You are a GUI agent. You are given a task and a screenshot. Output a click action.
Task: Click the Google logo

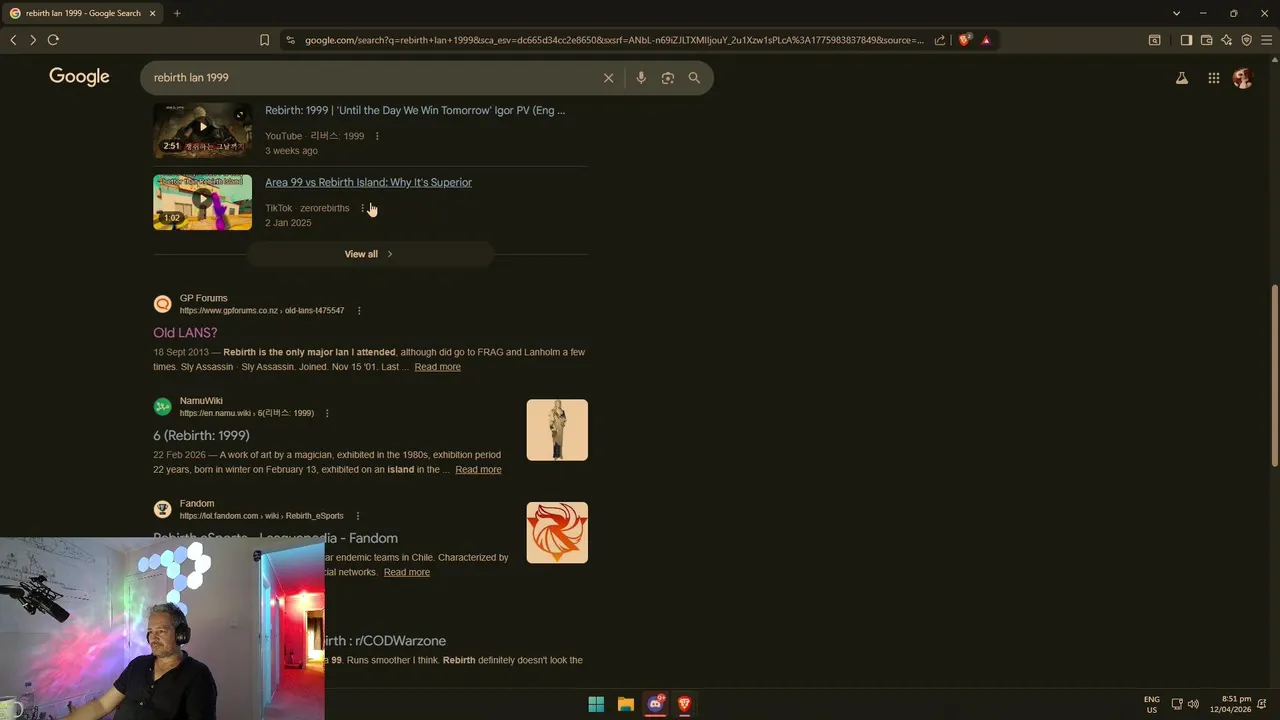[79, 77]
